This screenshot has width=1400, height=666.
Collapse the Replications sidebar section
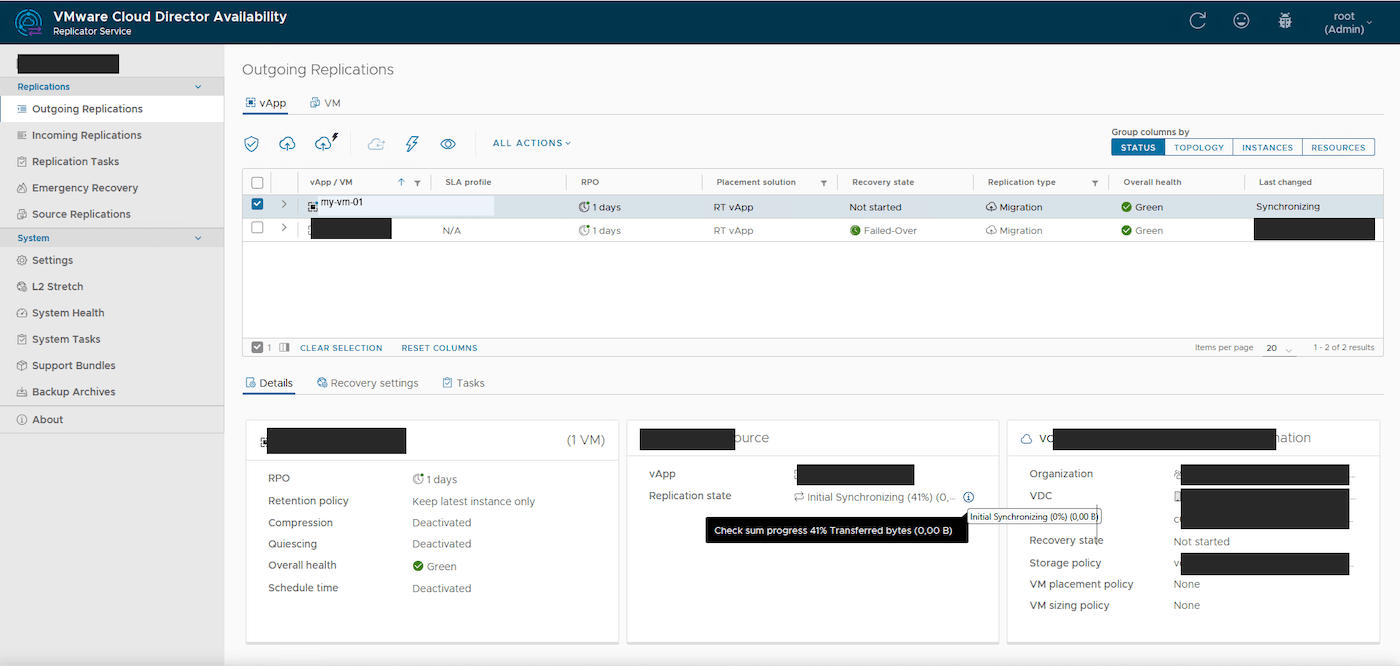(198, 87)
